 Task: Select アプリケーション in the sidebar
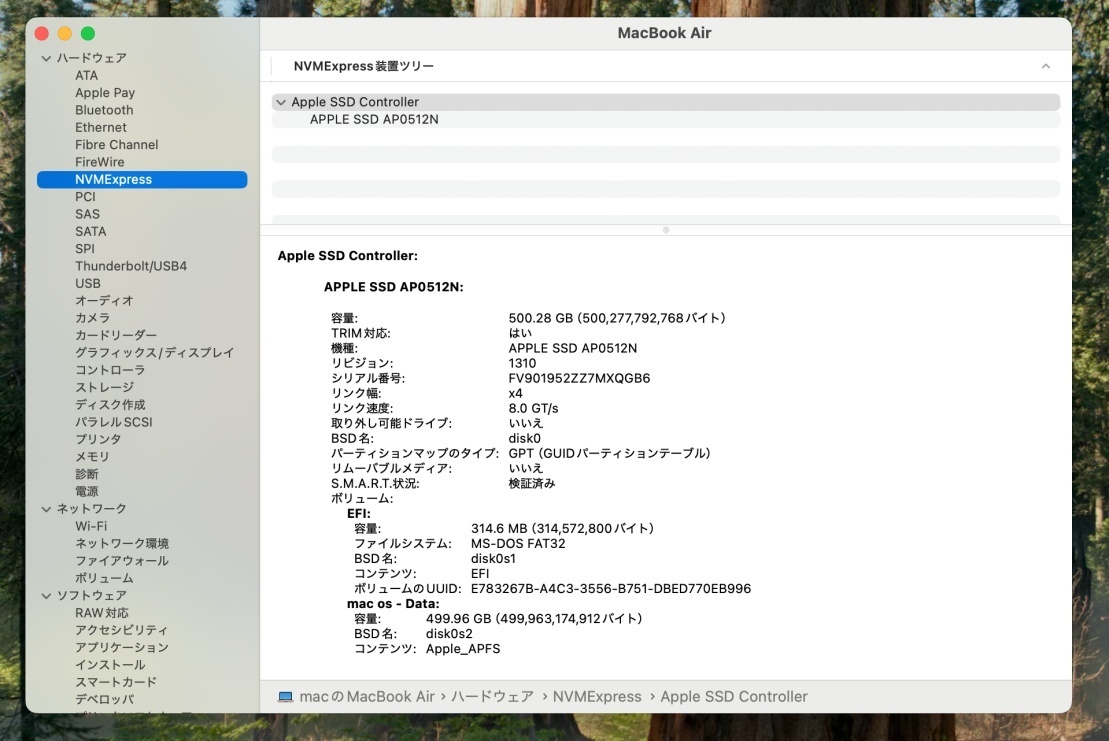click(x=122, y=648)
